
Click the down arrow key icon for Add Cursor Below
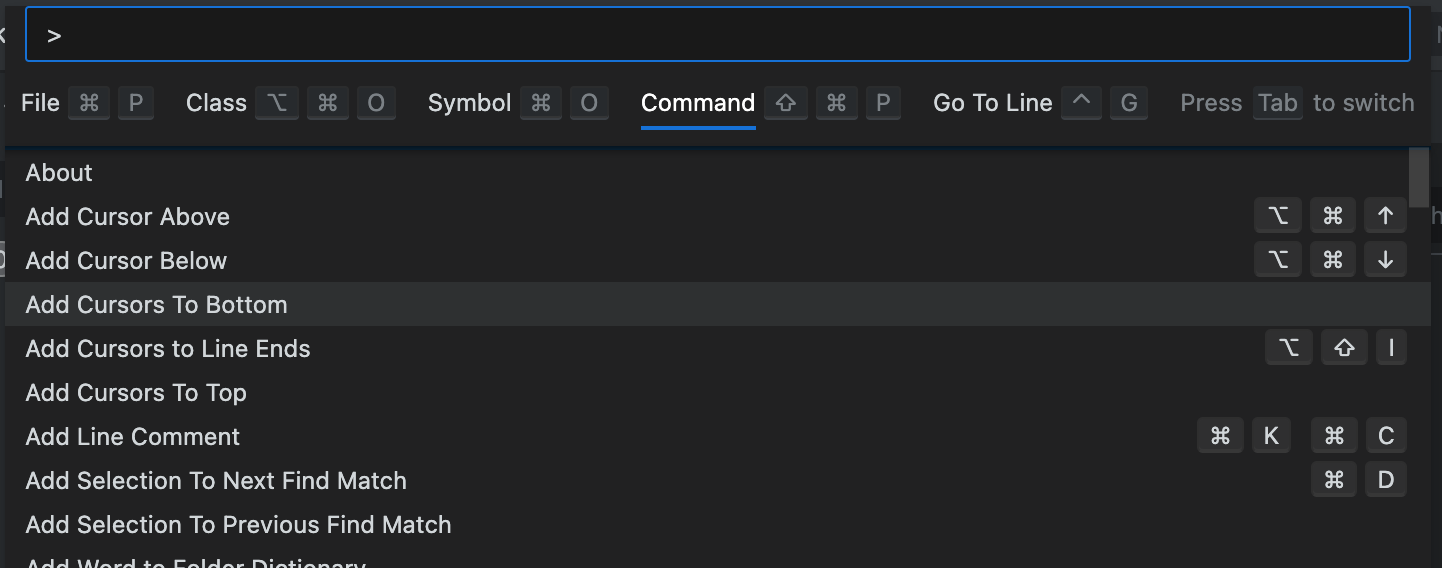[1385, 259]
